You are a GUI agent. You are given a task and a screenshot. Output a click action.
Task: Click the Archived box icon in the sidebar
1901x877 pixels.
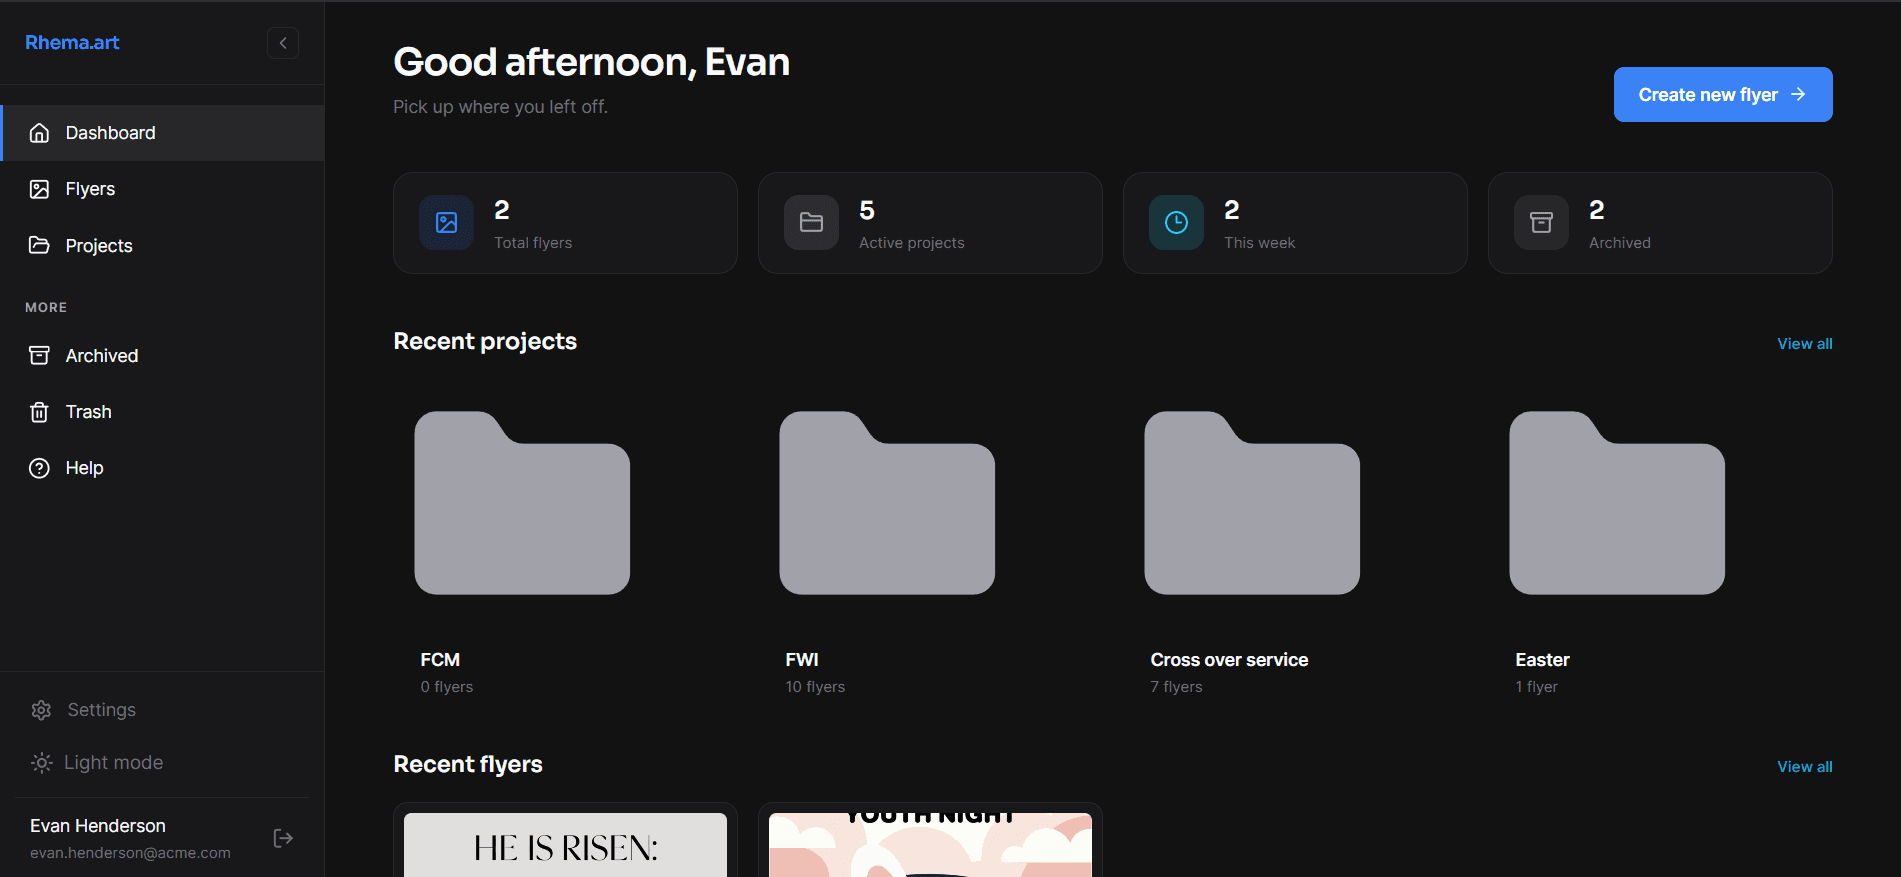coord(39,355)
